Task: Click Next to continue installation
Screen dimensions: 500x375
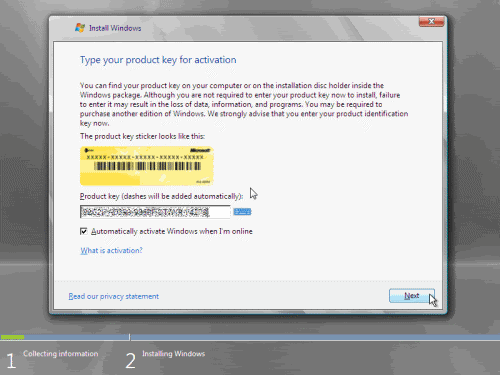Action: [412, 296]
